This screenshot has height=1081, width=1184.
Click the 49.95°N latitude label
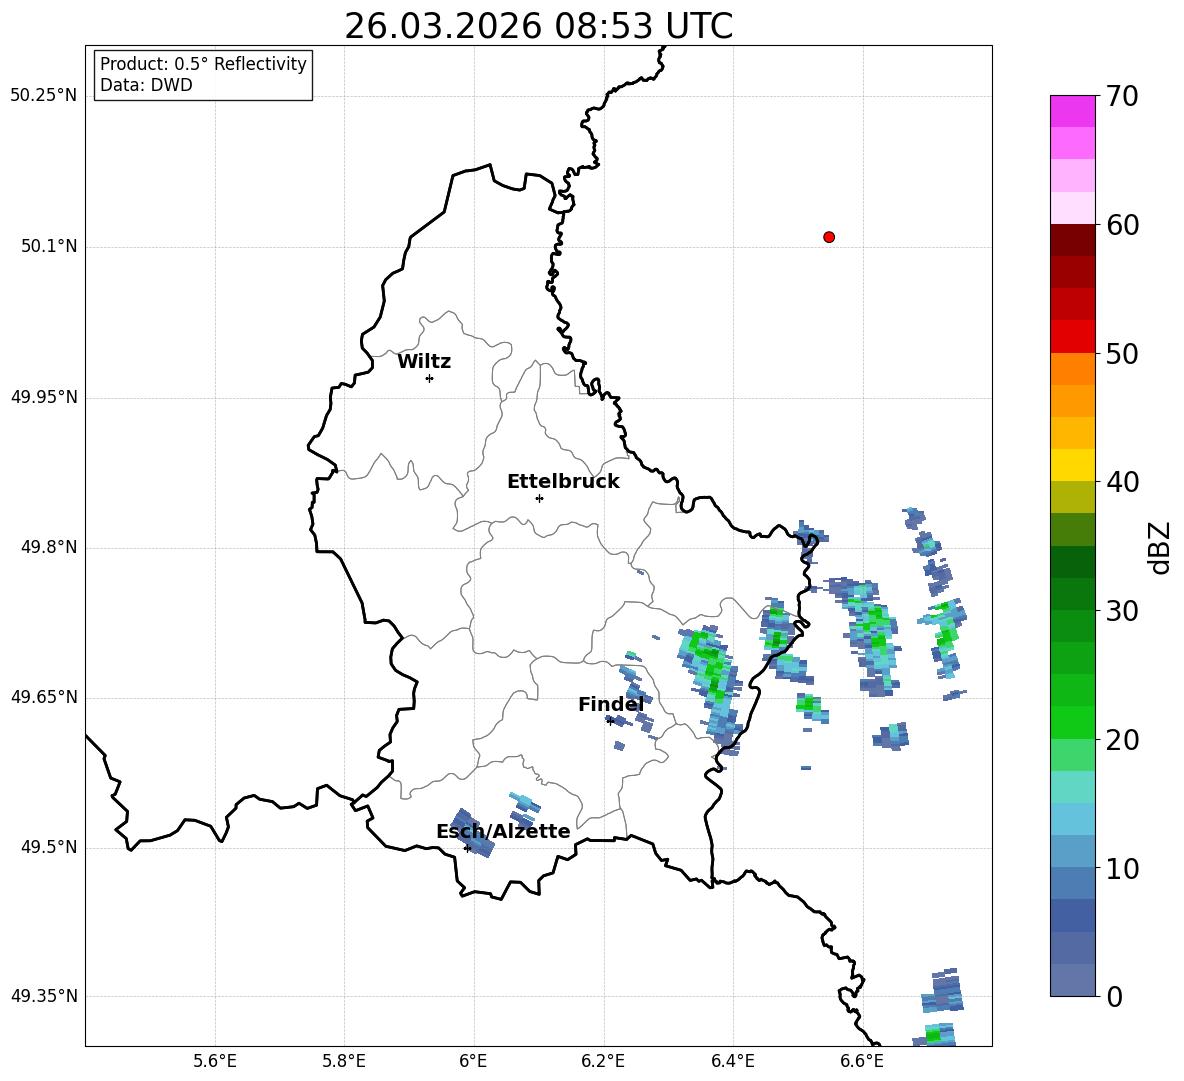click(44, 397)
